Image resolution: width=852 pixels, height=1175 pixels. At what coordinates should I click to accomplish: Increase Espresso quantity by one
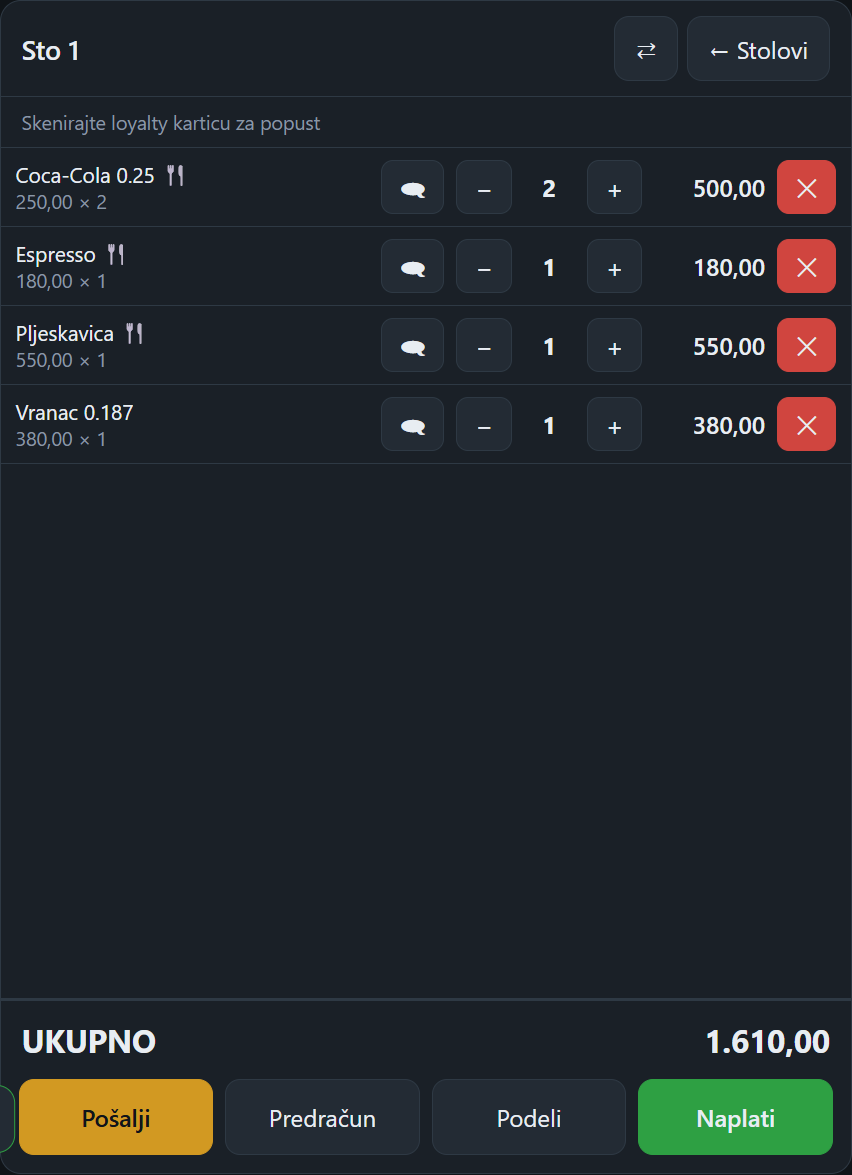pos(614,266)
